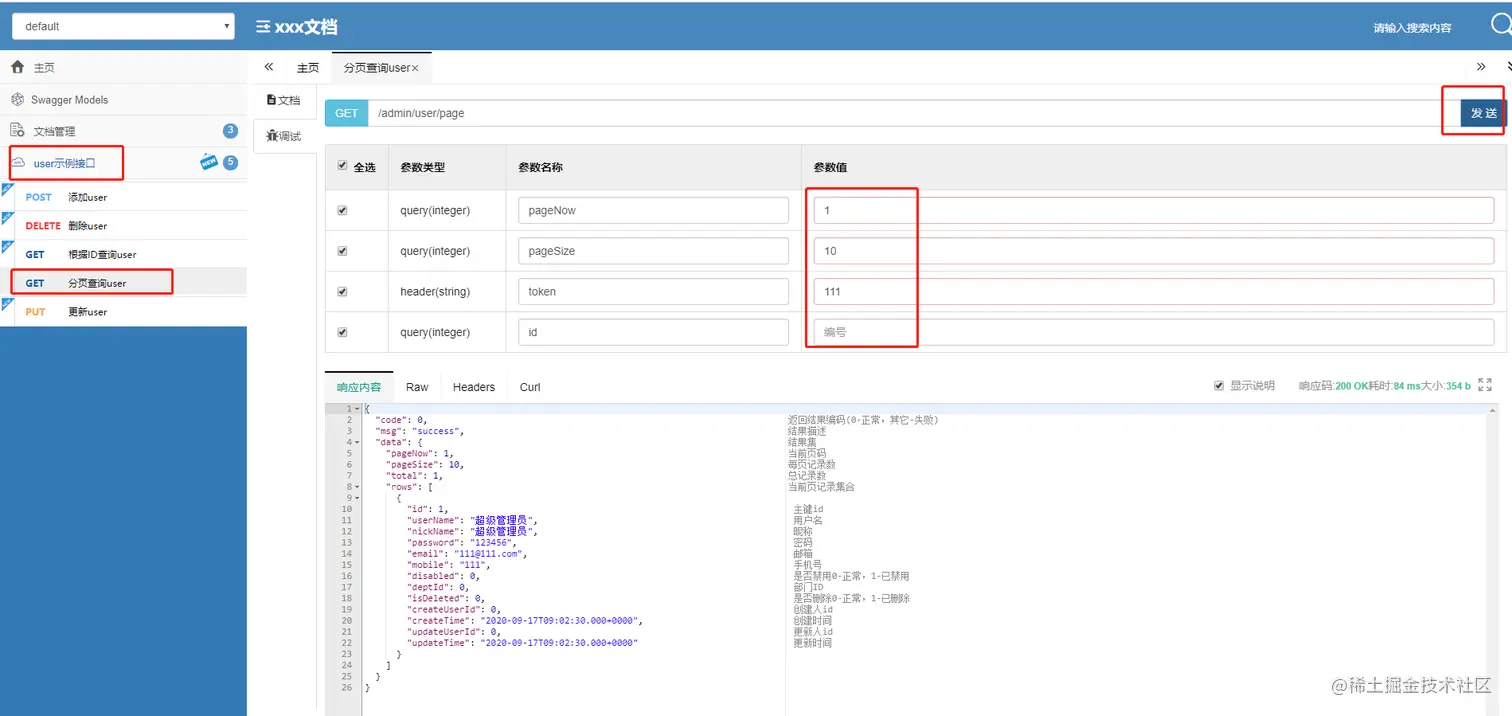Open the Raw response tab
Screen dimensions: 1512x716
(x=417, y=387)
